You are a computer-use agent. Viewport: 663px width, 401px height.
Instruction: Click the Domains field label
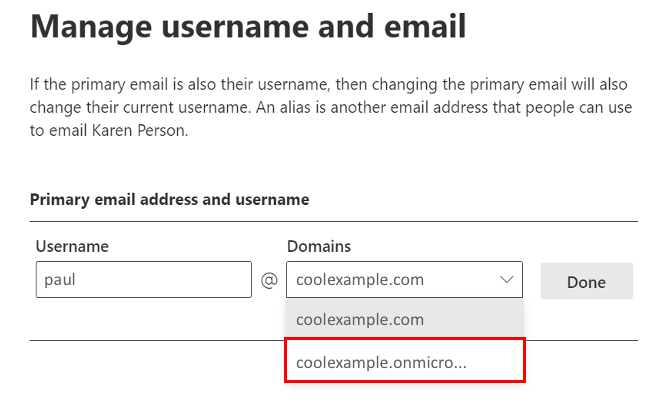(318, 246)
